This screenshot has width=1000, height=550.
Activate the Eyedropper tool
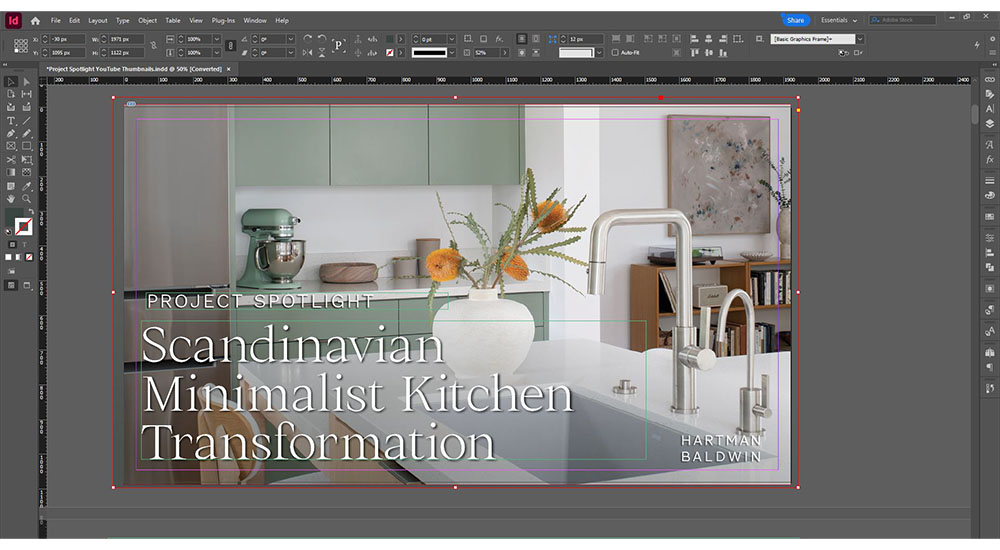click(27, 185)
